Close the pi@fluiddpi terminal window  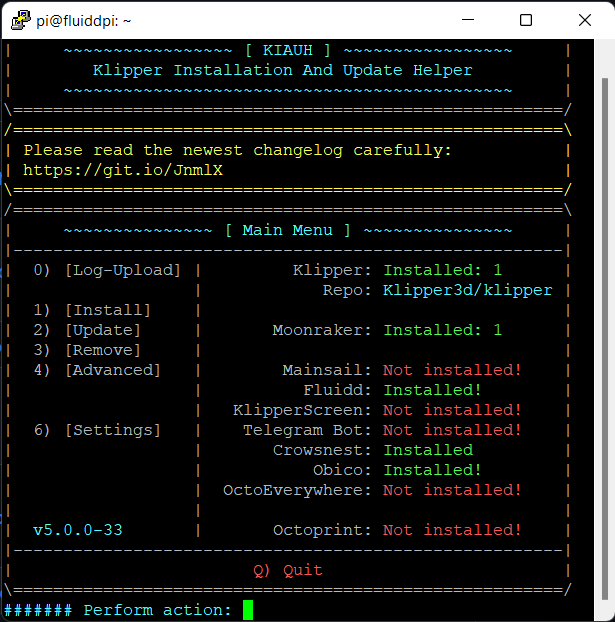pos(584,20)
